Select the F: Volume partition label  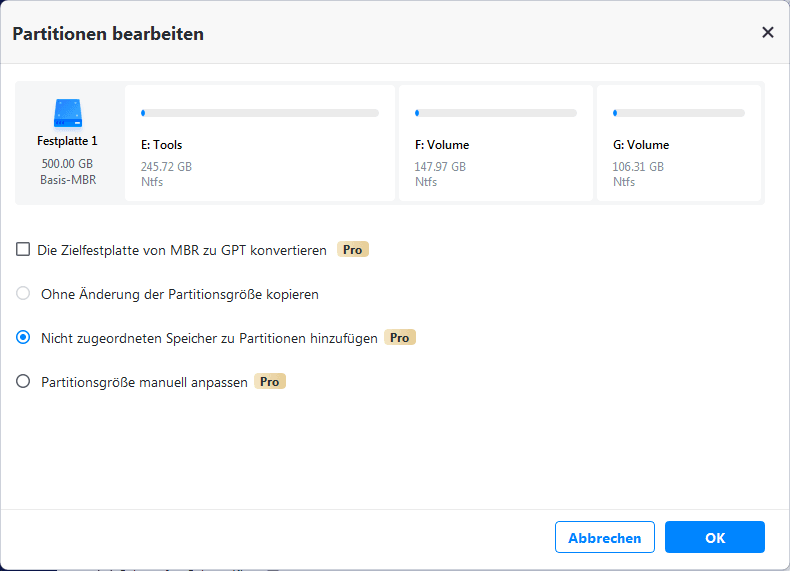pos(442,145)
